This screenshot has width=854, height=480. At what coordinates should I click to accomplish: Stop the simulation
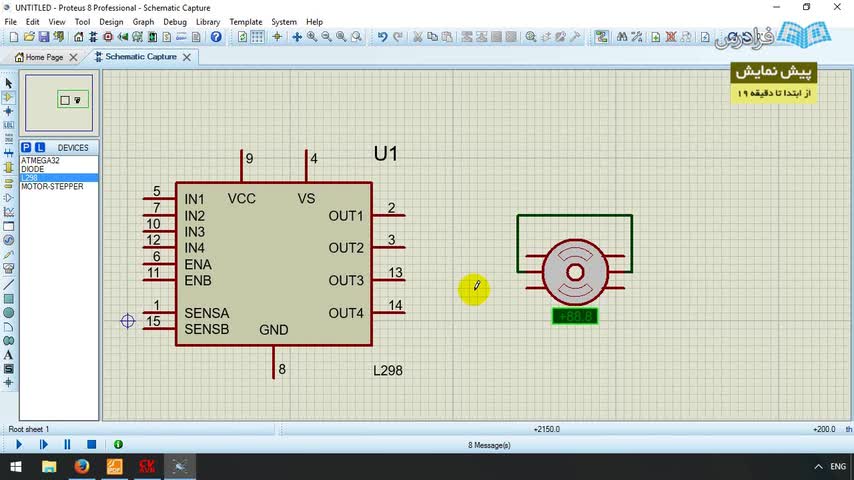tap(92, 445)
